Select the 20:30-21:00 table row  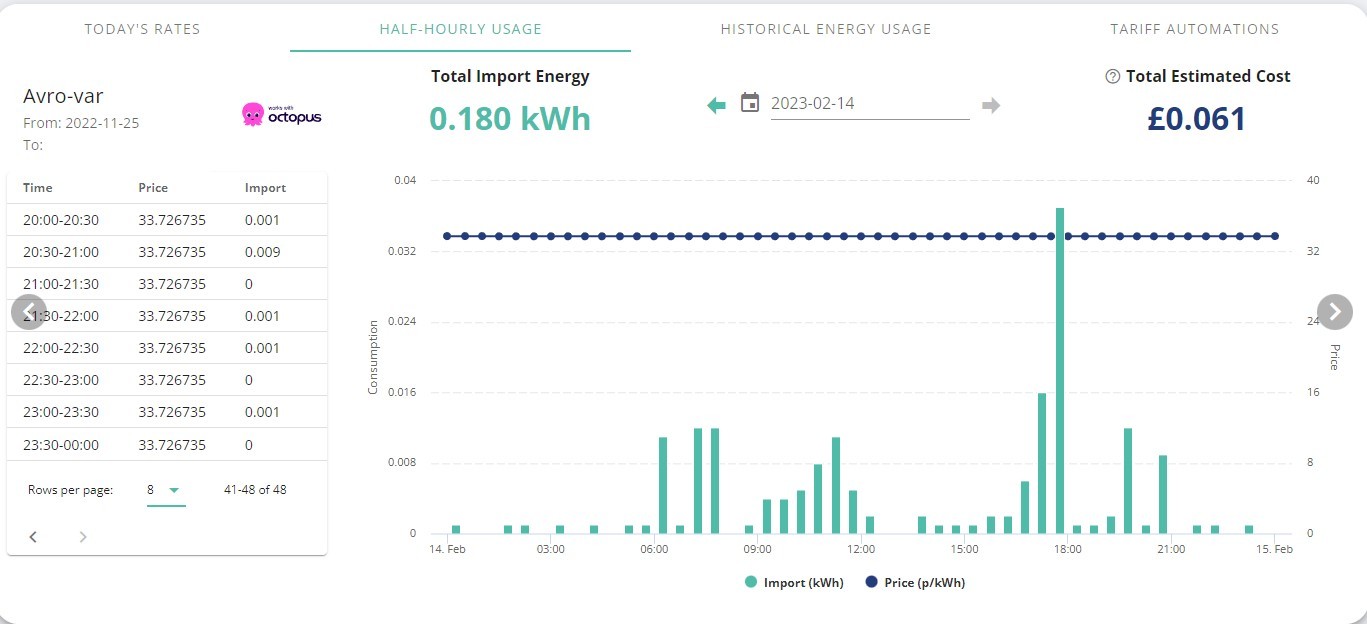(167, 252)
